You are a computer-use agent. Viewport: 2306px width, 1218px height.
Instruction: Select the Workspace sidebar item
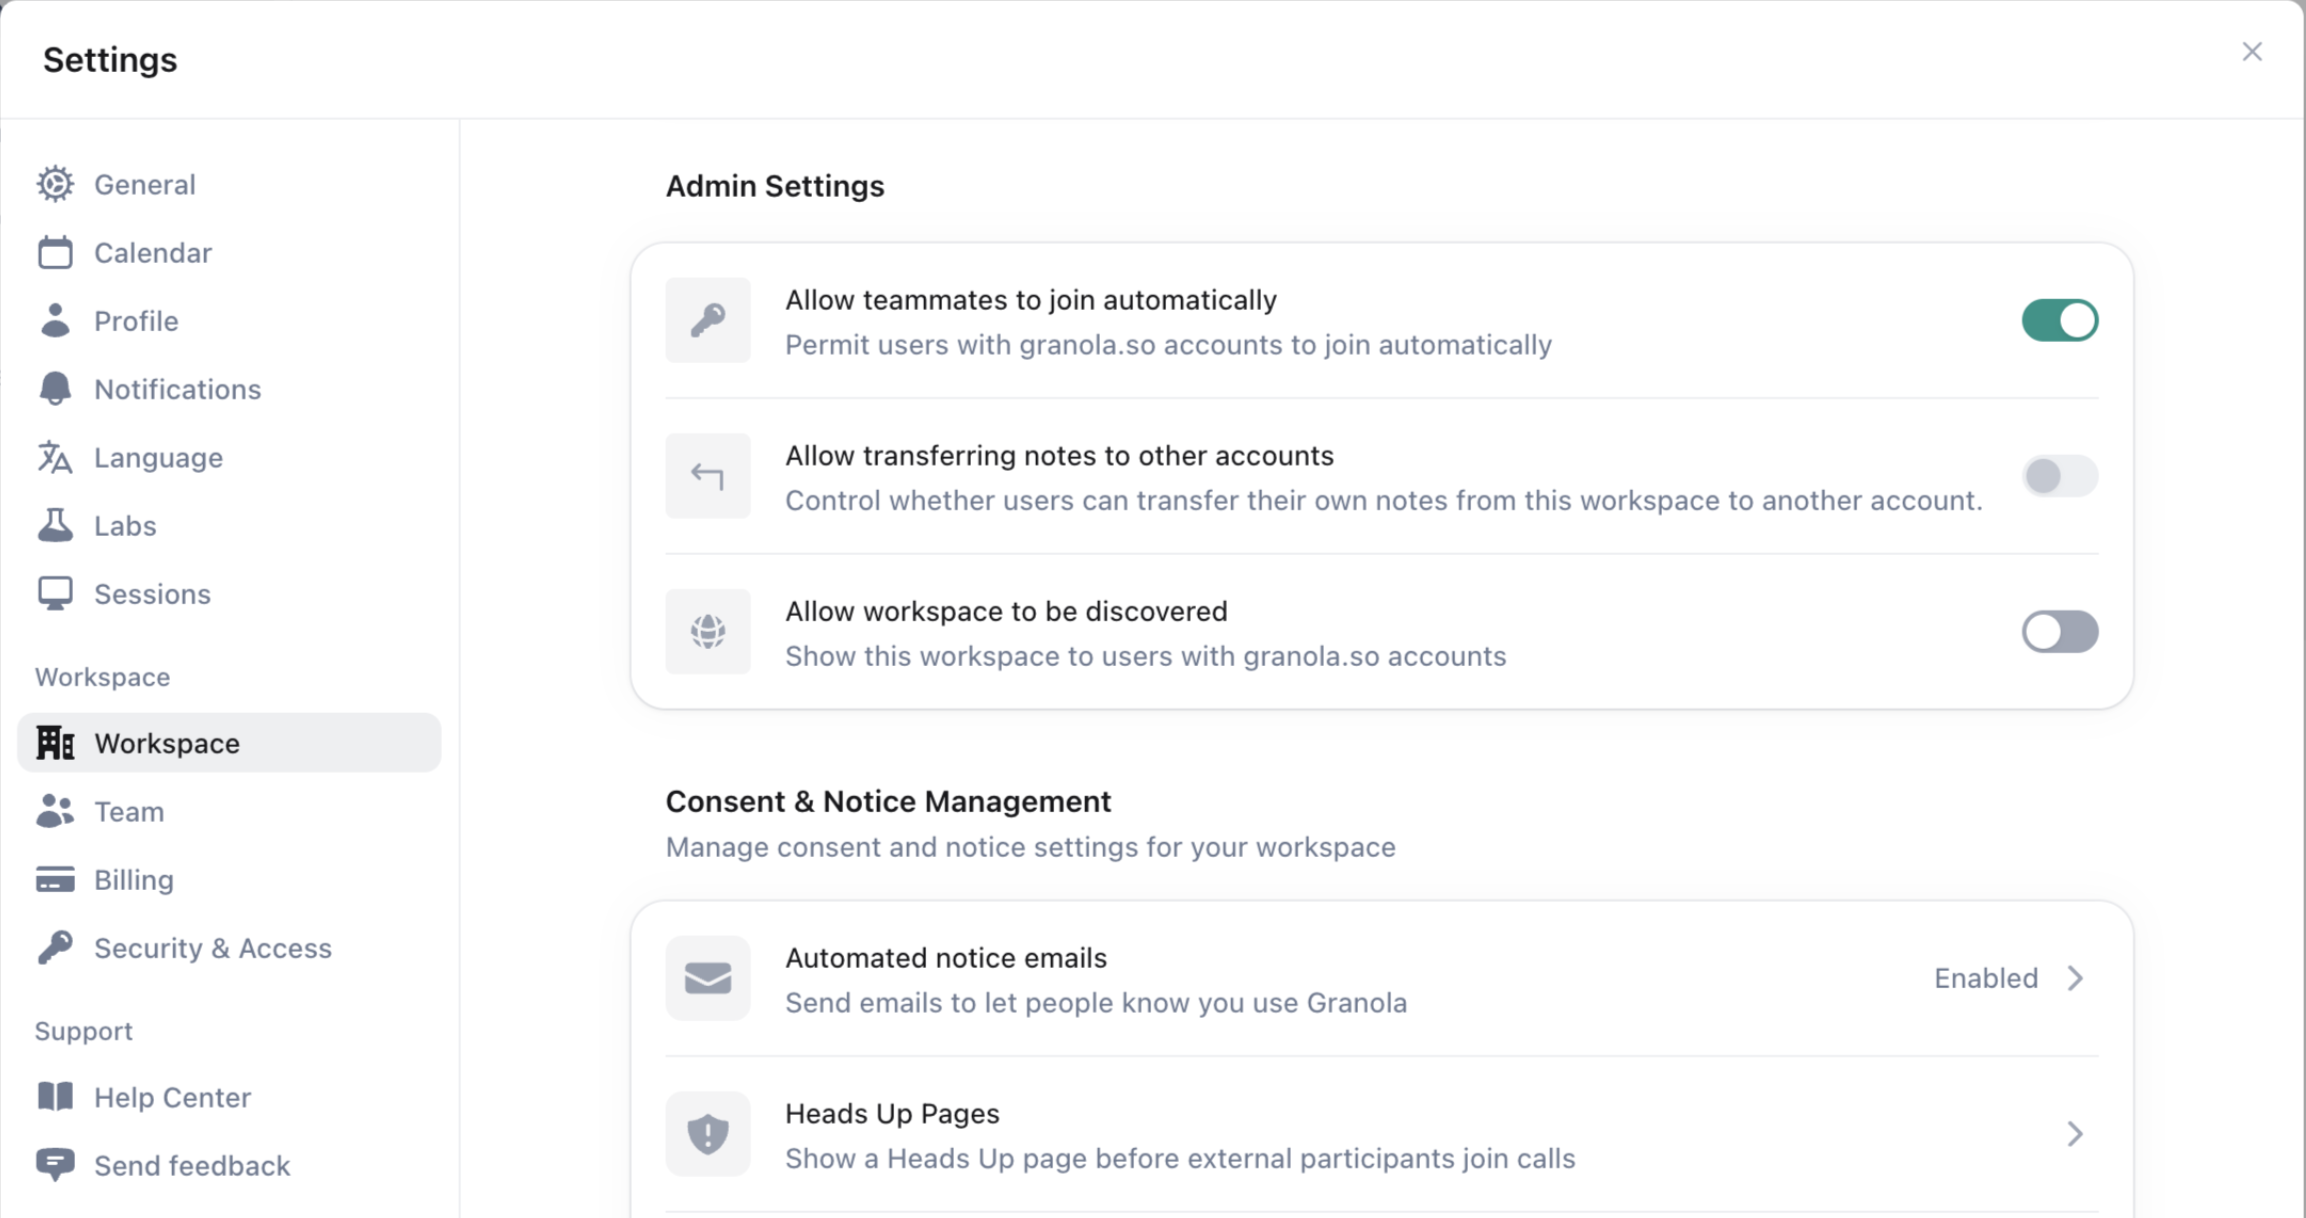(x=167, y=743)
